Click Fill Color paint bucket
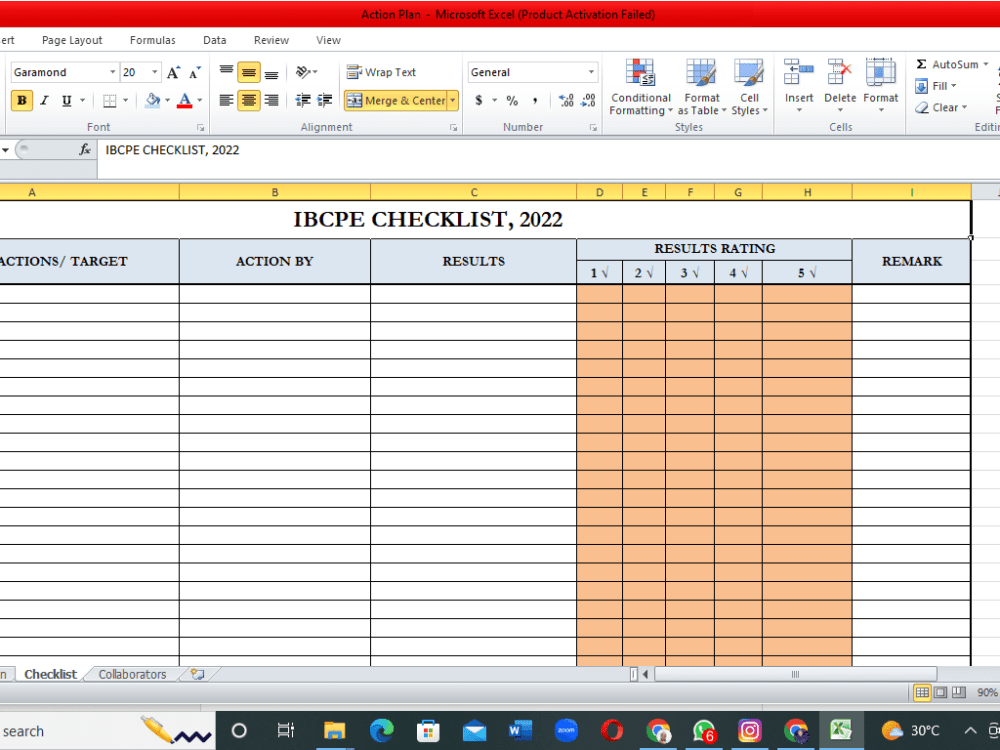This screenshot has height=750, width=1000. click(x=152, y=100)
